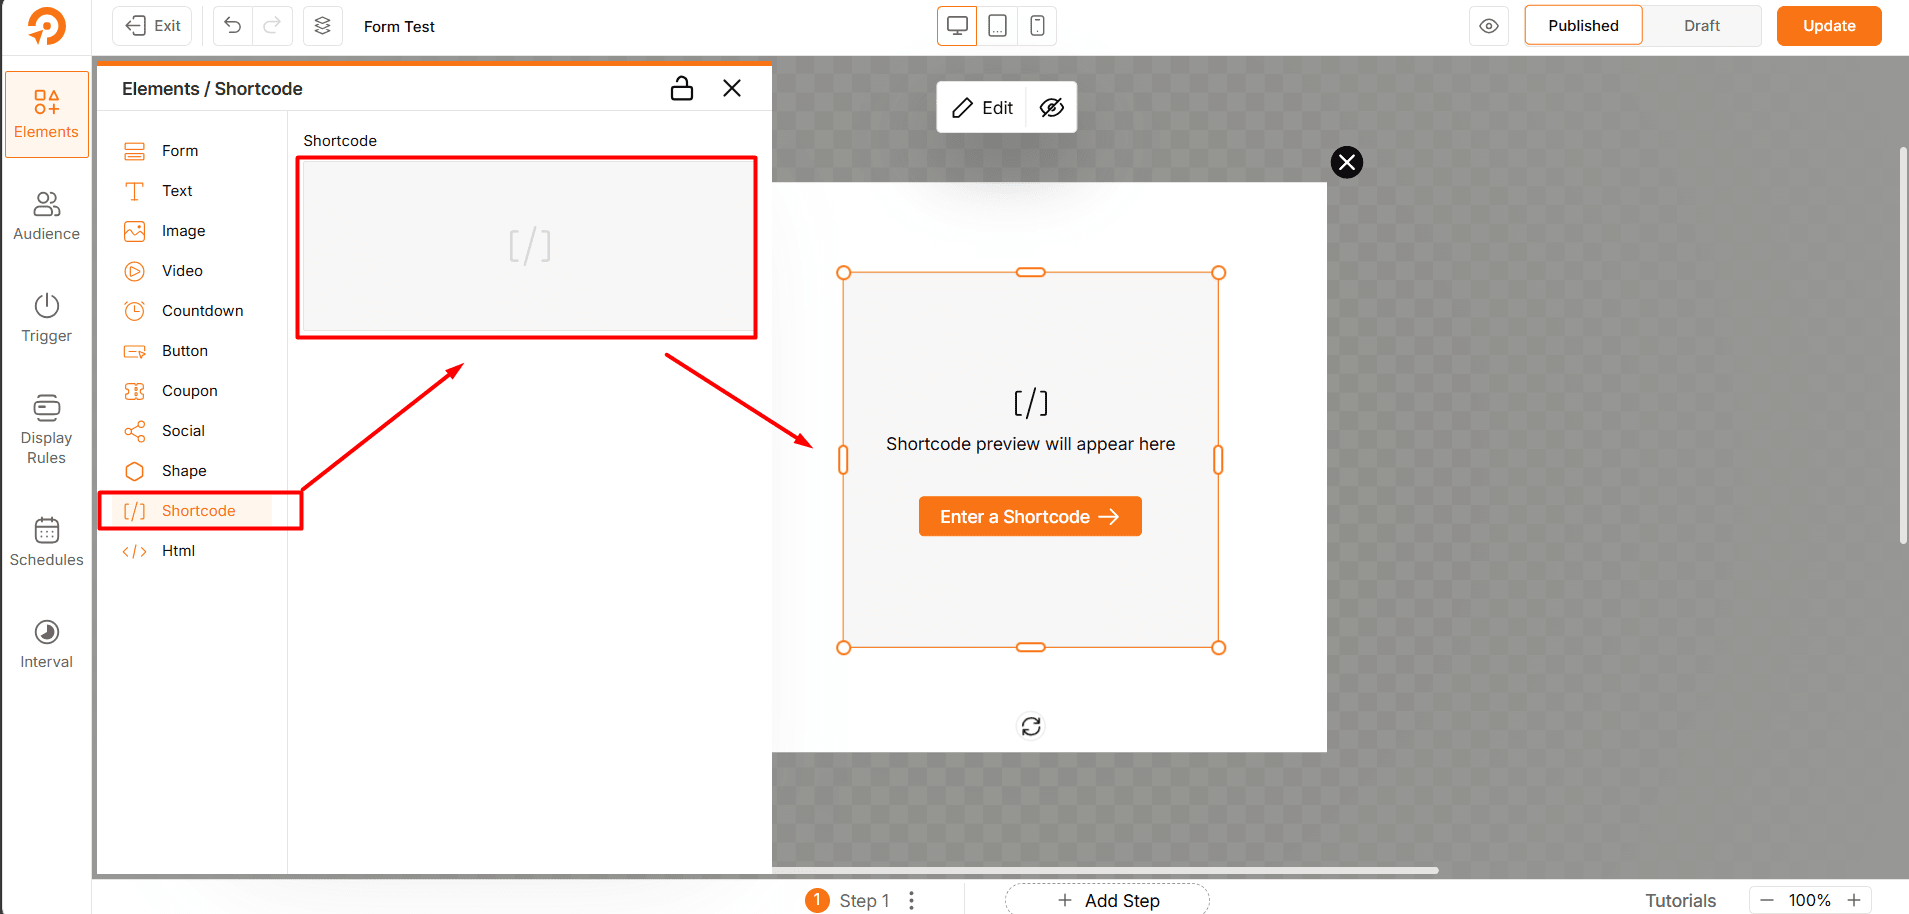Open Step 1 options menu
Screen dimensions: 1909x914
pos(912,900)
